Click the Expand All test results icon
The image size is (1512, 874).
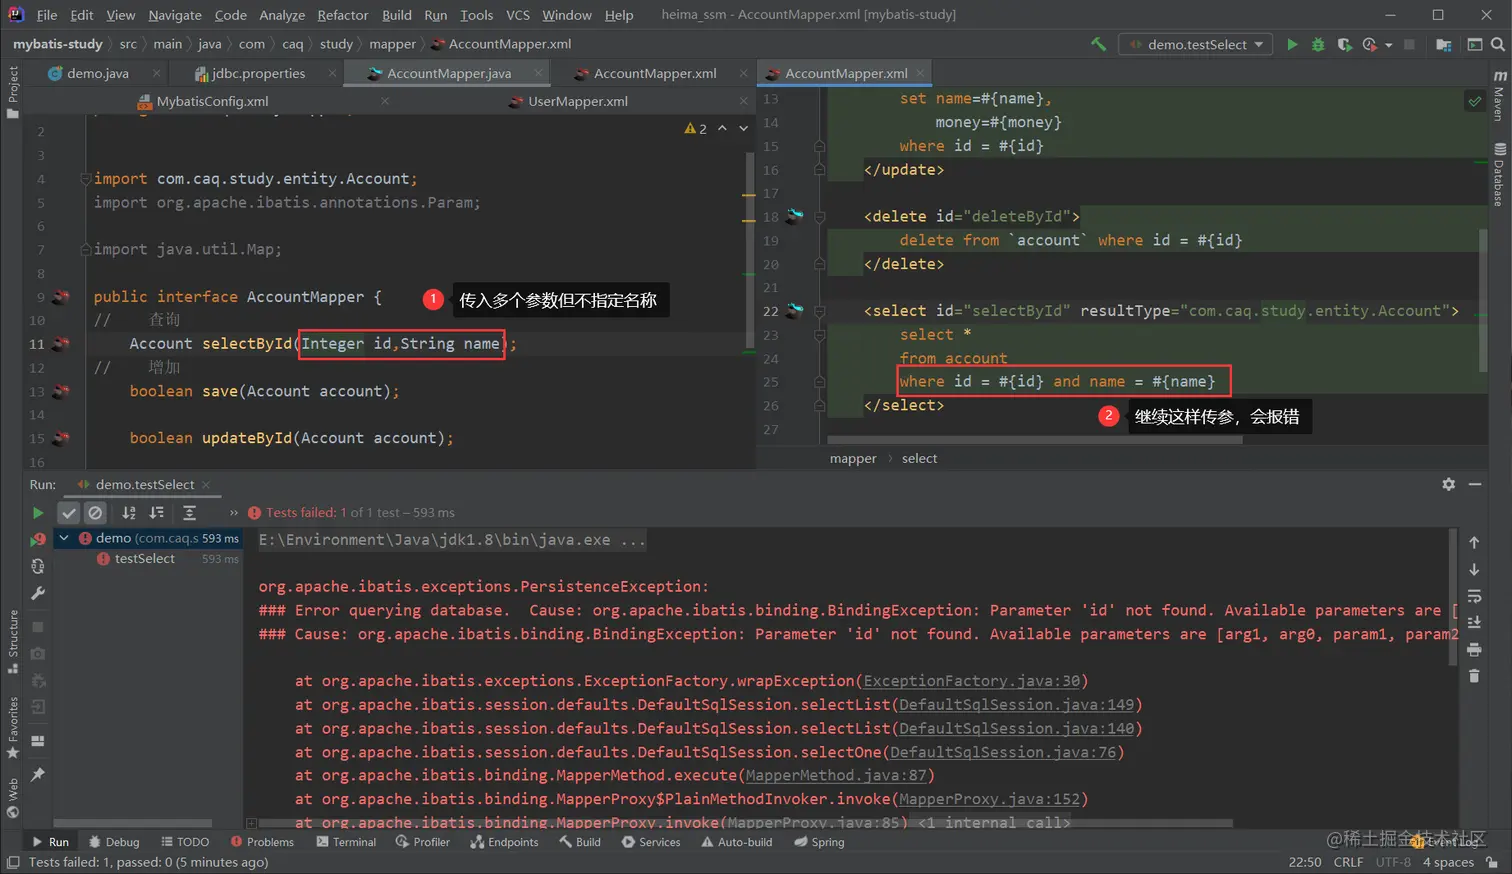click(190, 513)
